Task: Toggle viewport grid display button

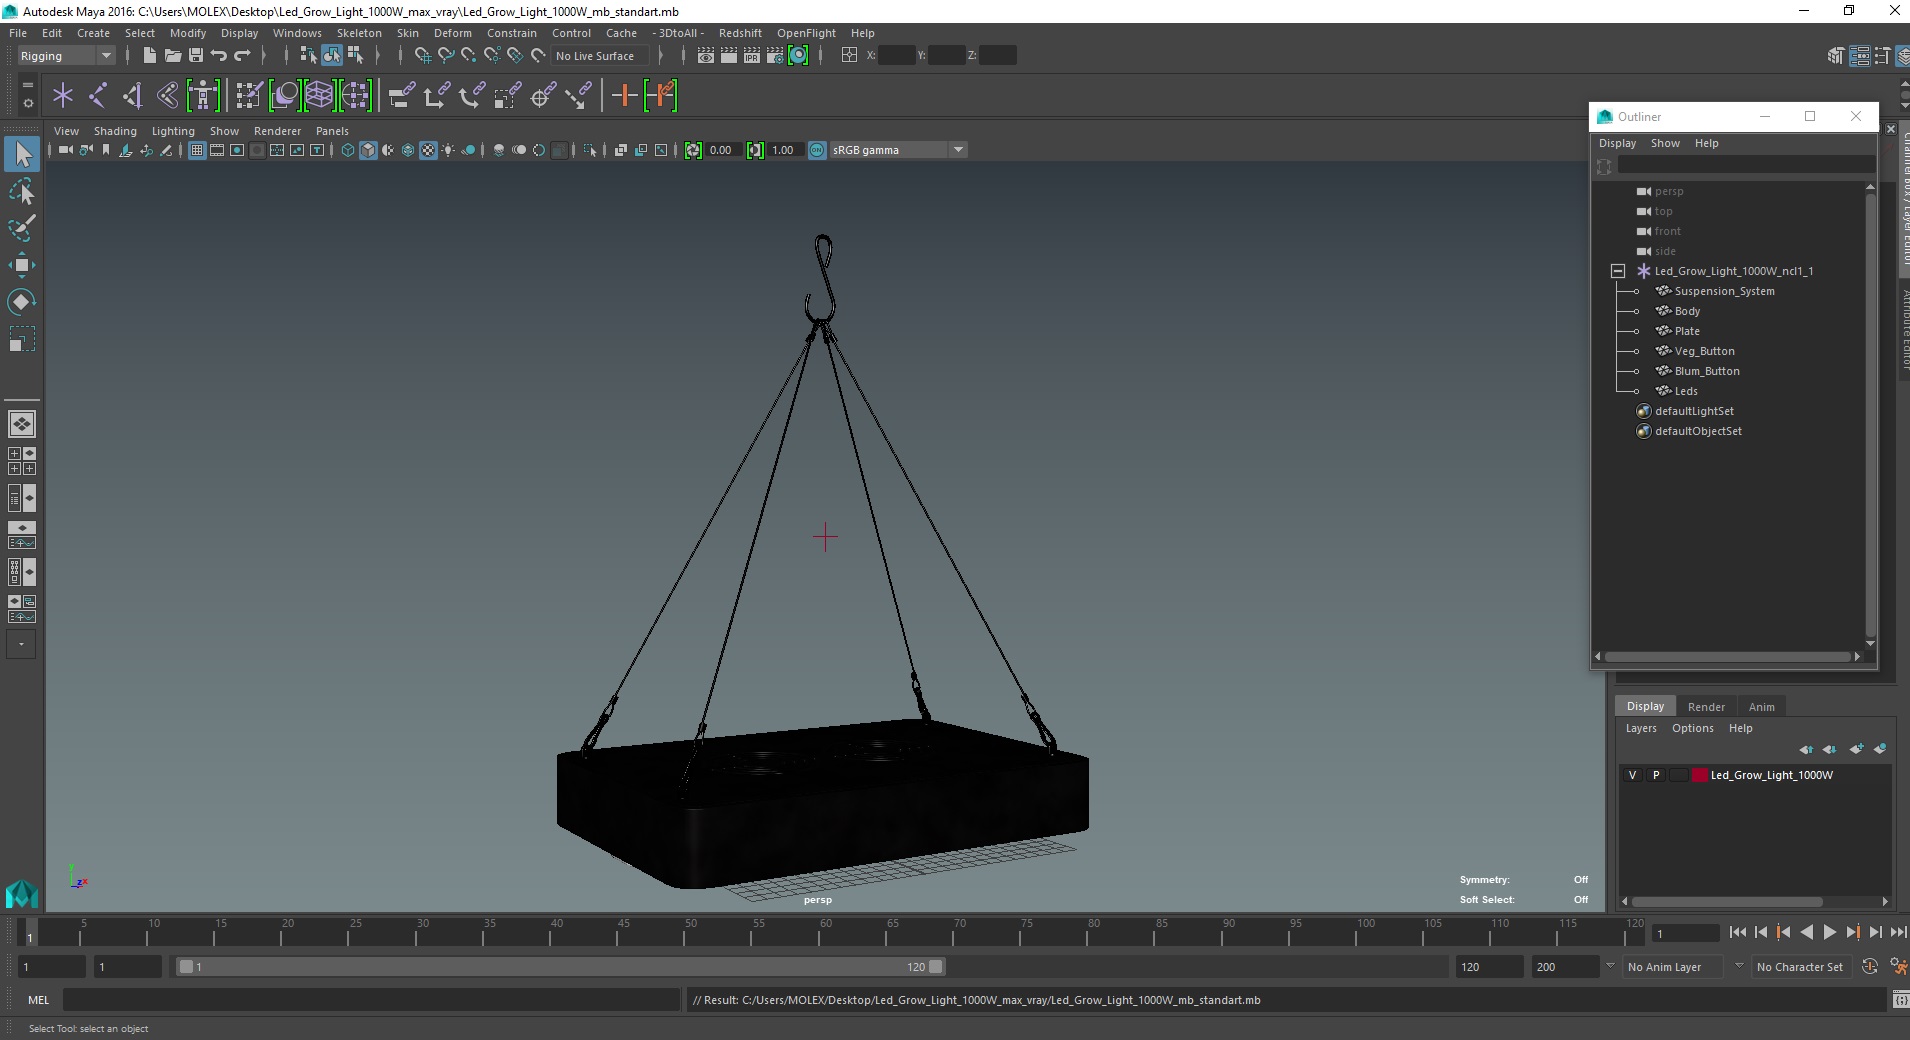Action: point(197,150)
